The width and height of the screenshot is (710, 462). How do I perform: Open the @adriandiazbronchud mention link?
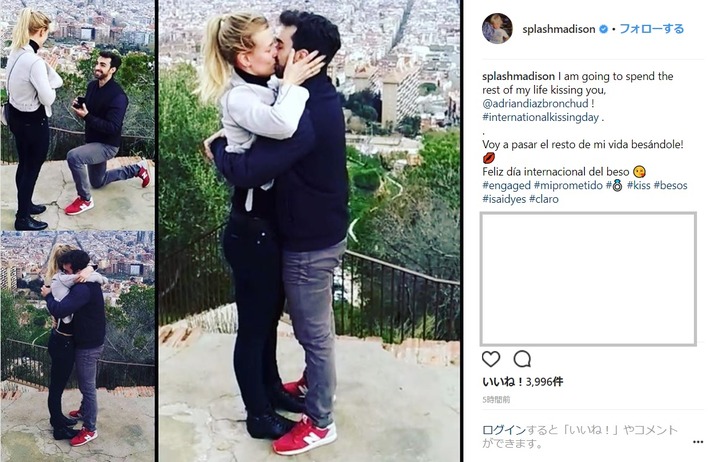pos(535,104)
